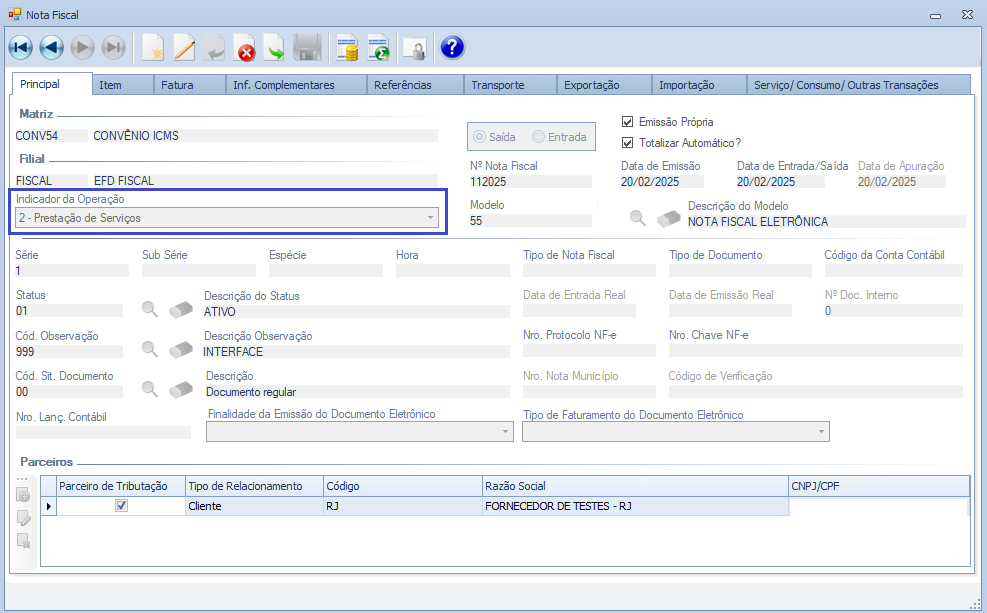Open Tipo de Faturamento do Documento dropdown
Screen dimensions: 987x613
(x=821, y=431)
